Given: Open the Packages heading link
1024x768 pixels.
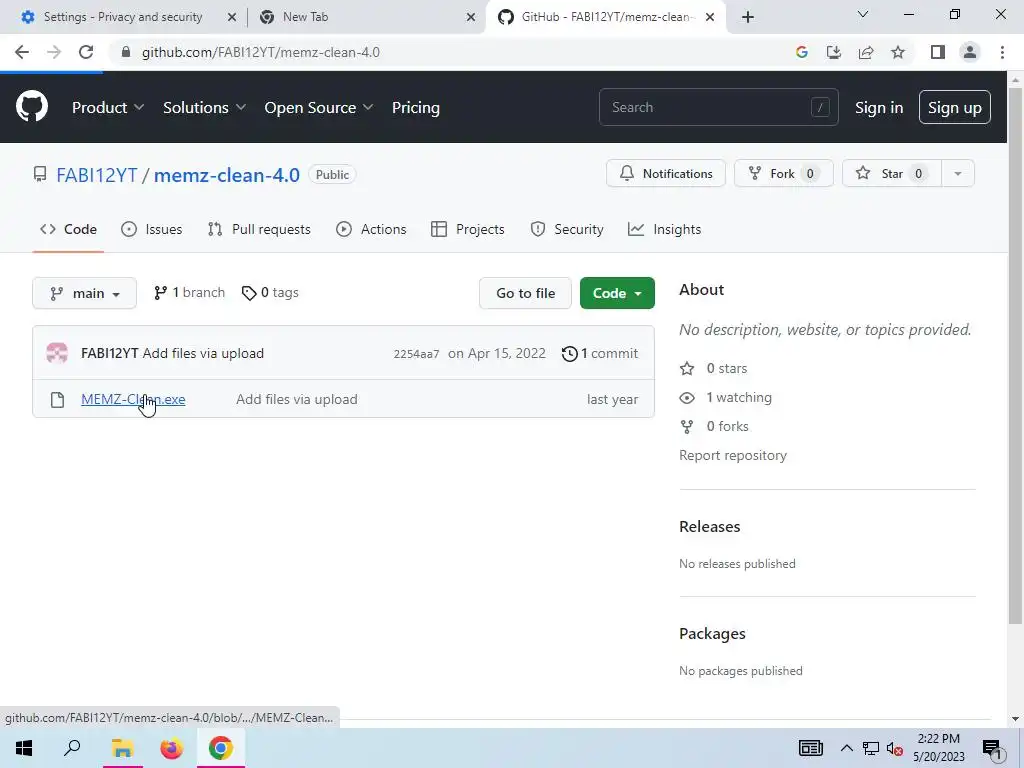Looking at the screenshot, I should point(712,633).
